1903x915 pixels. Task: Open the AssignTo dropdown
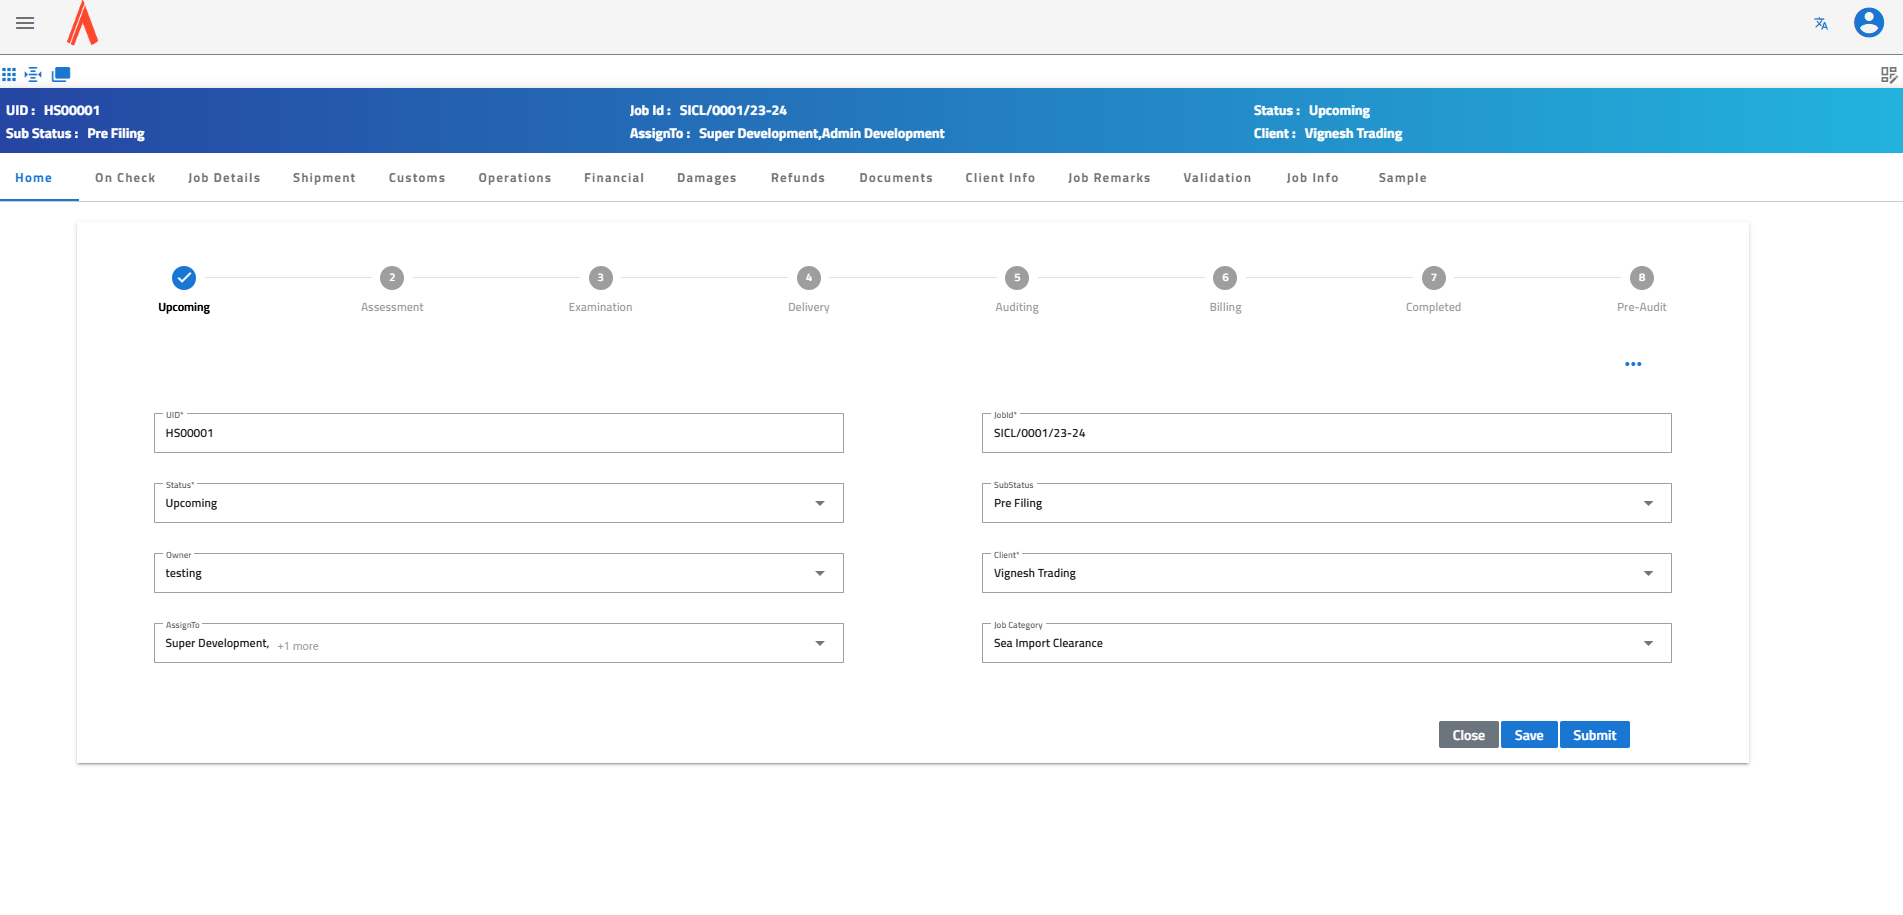[819, 643]
